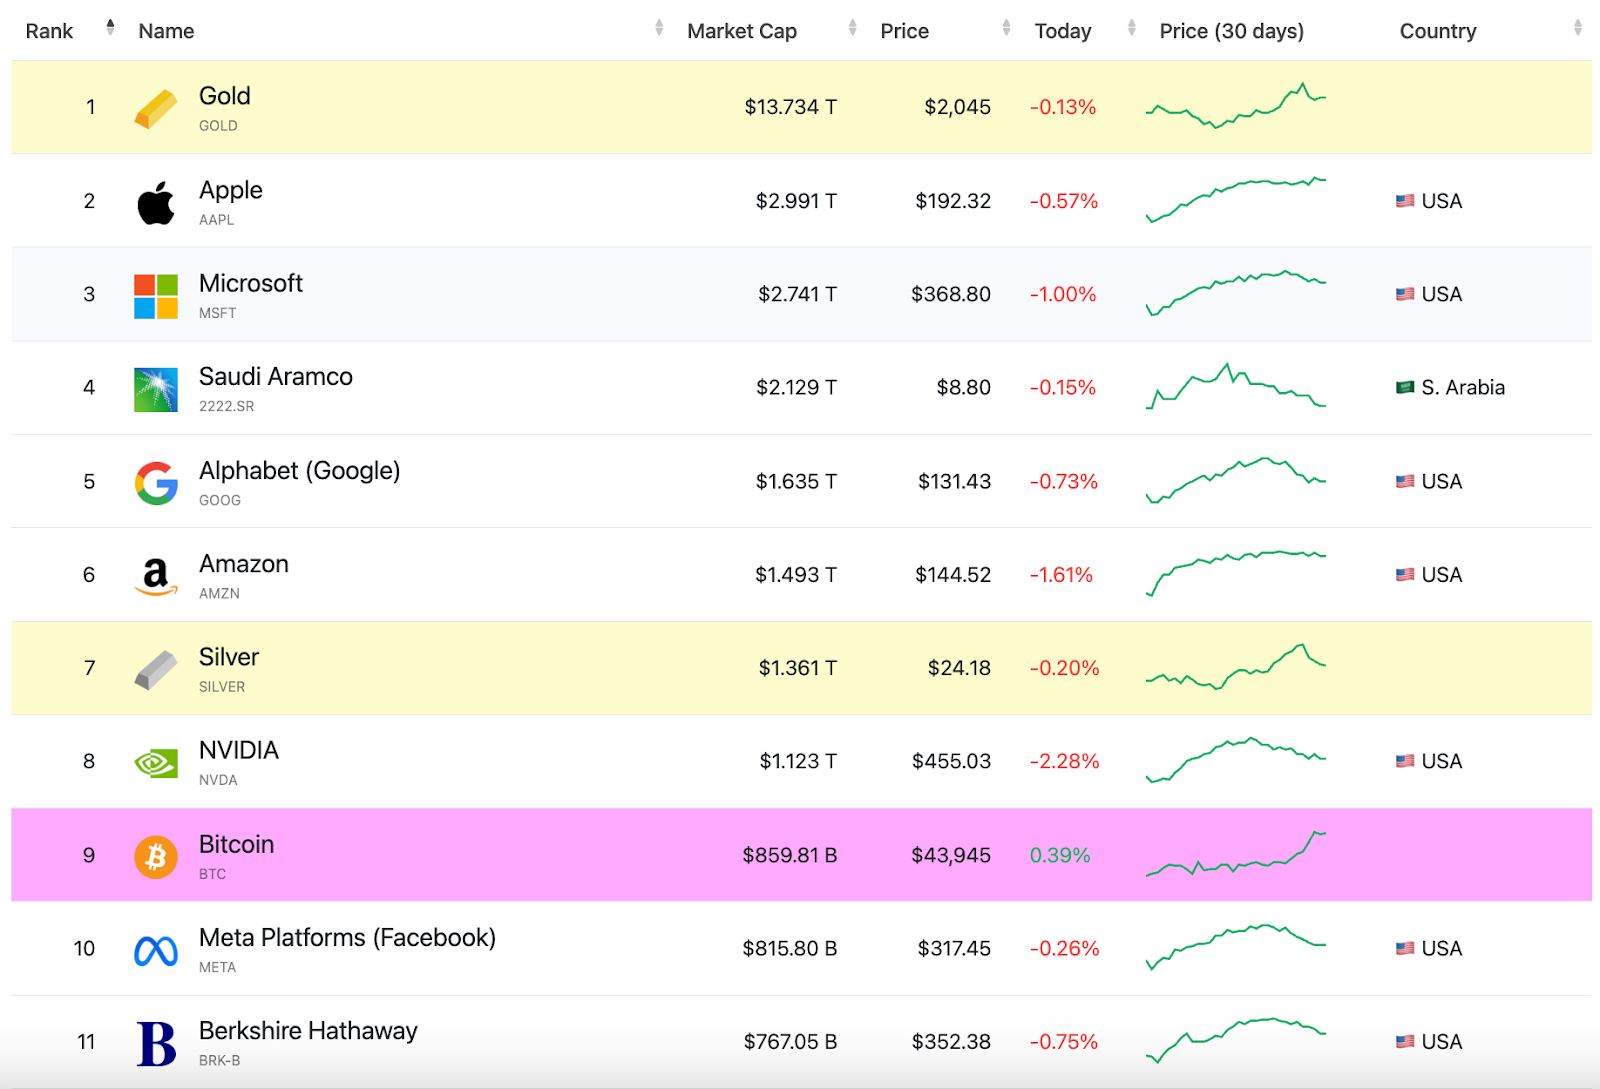The height and width of the screenshot is (1089, 1600).
Task: Click Meta Platforms 30-day price chart
Action: pos(1236,947)
